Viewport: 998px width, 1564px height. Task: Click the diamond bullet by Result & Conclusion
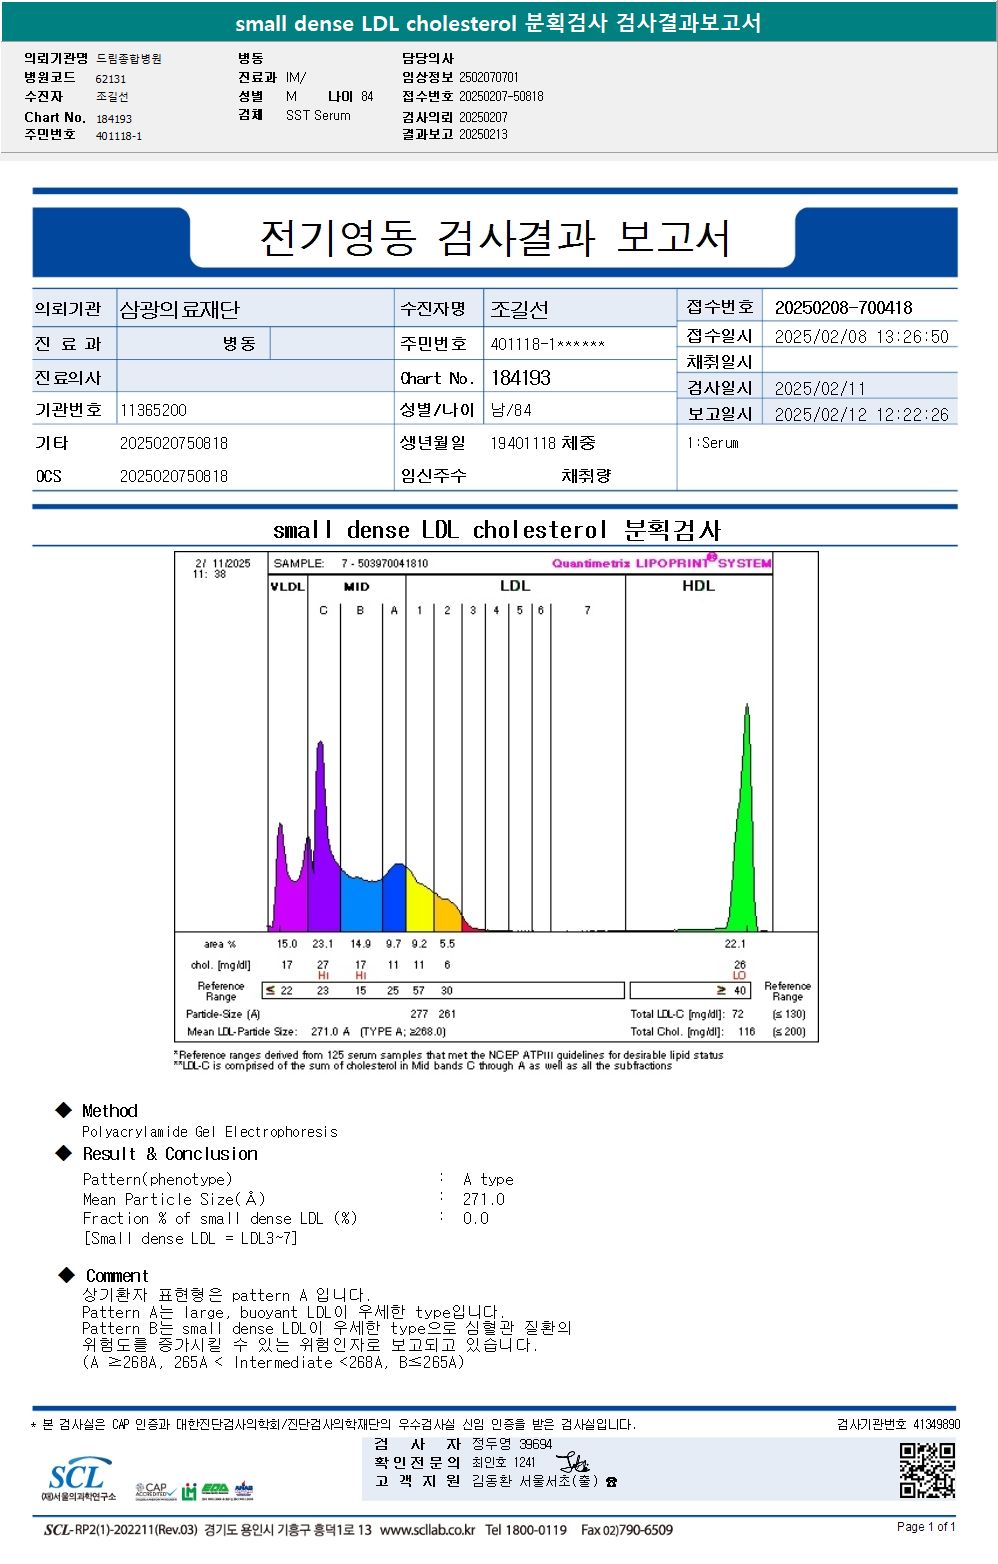tap(64, 1153)
